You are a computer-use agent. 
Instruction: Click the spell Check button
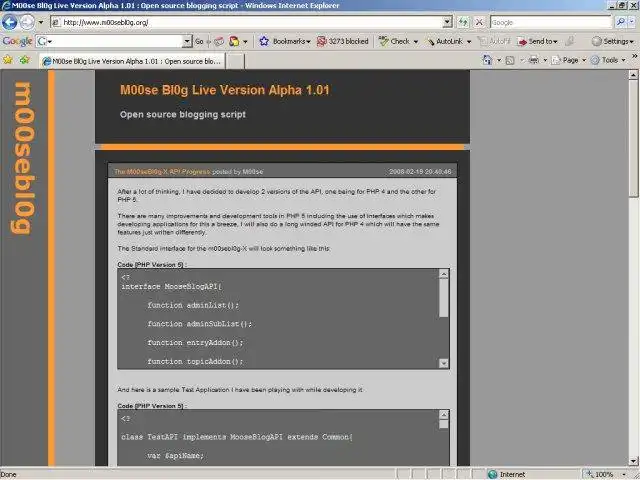(x=394, y=41)
